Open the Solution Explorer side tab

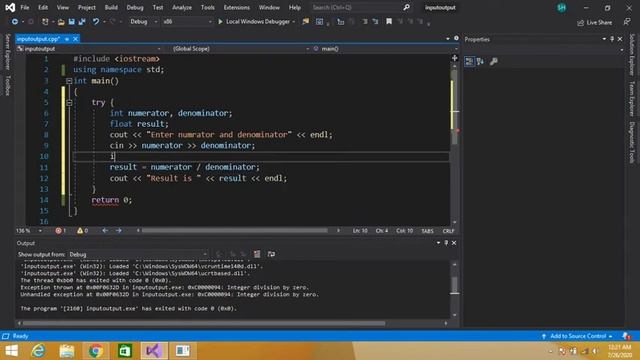[x=632, y=54]
